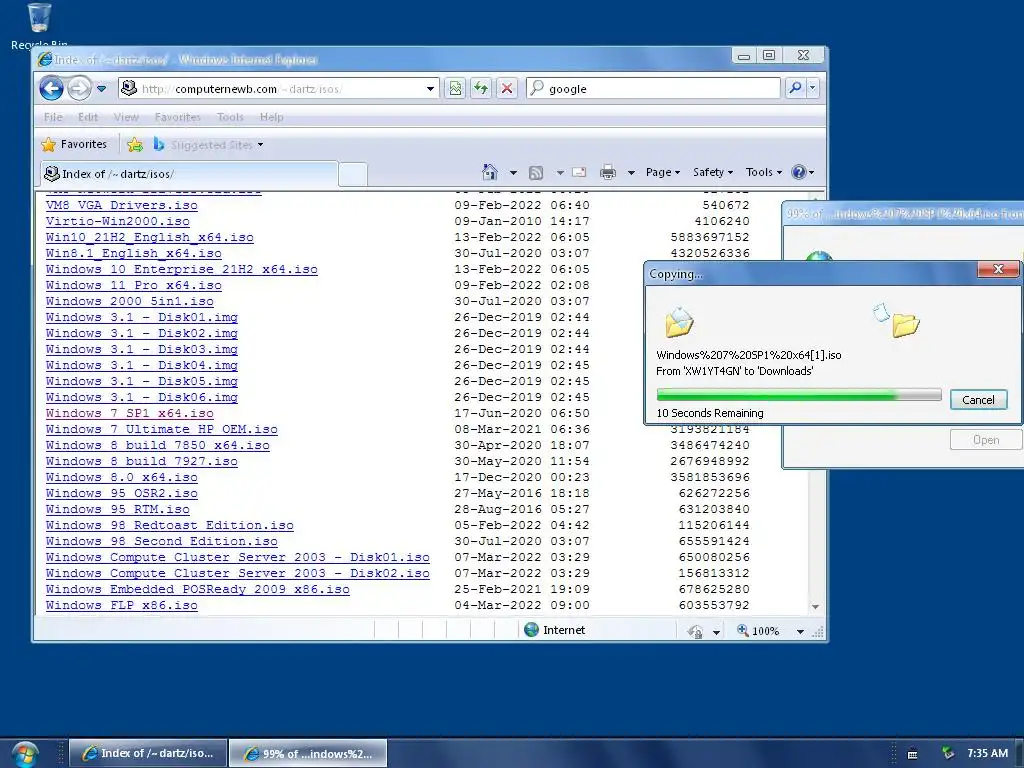Image resolution: width=1024 pixels, height=768 pixels.
Task: Toggle the Compatibility View icon
Action: 455,88
